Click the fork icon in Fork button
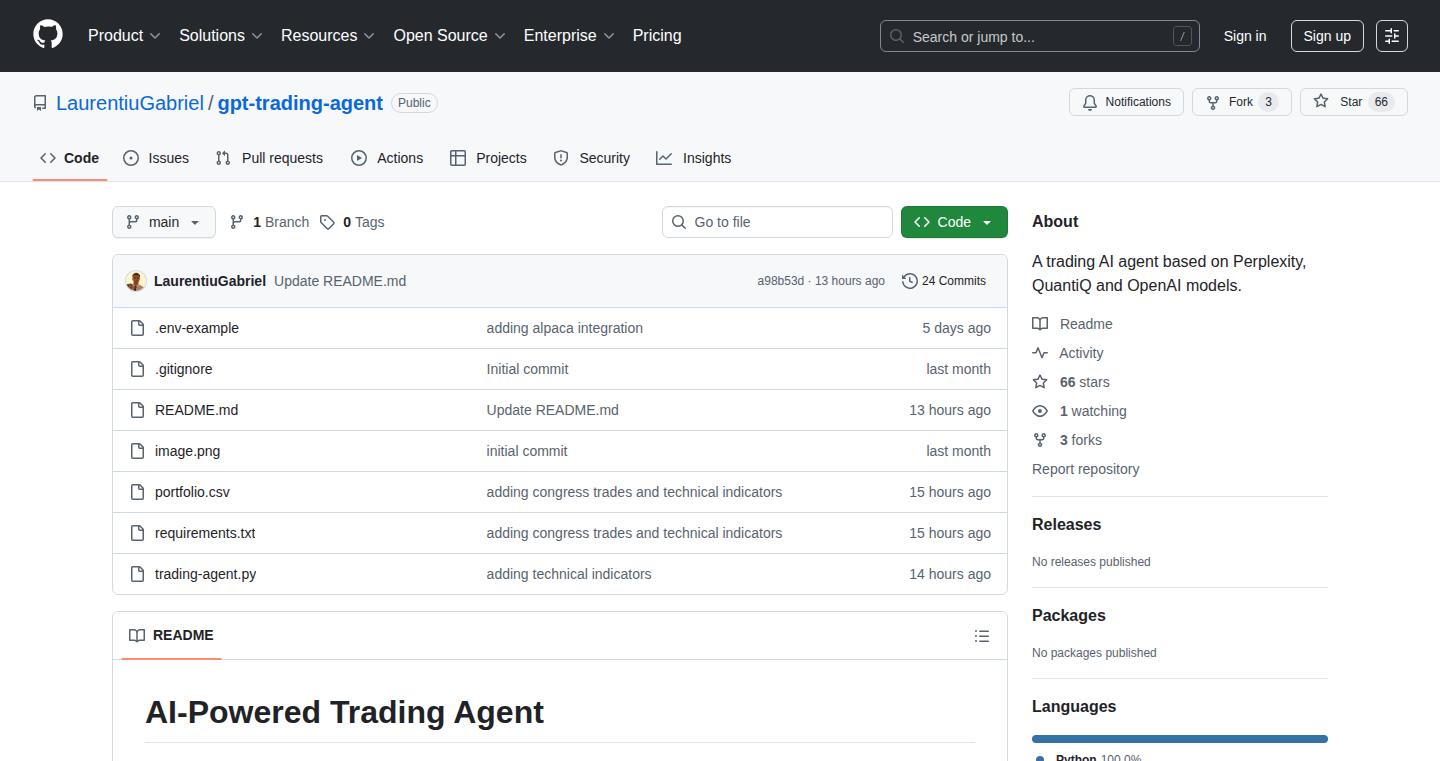Image resolution: width=1440 pixels, height=761 pixels. coord(1213,102)
